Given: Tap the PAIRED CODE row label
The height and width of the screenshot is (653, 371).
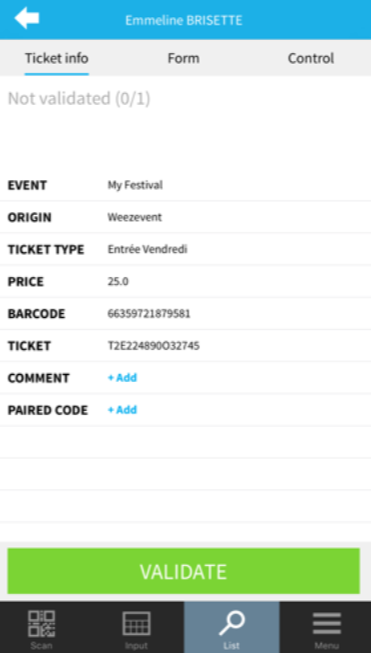Looking at the screenshot, I should coord(48,410).
